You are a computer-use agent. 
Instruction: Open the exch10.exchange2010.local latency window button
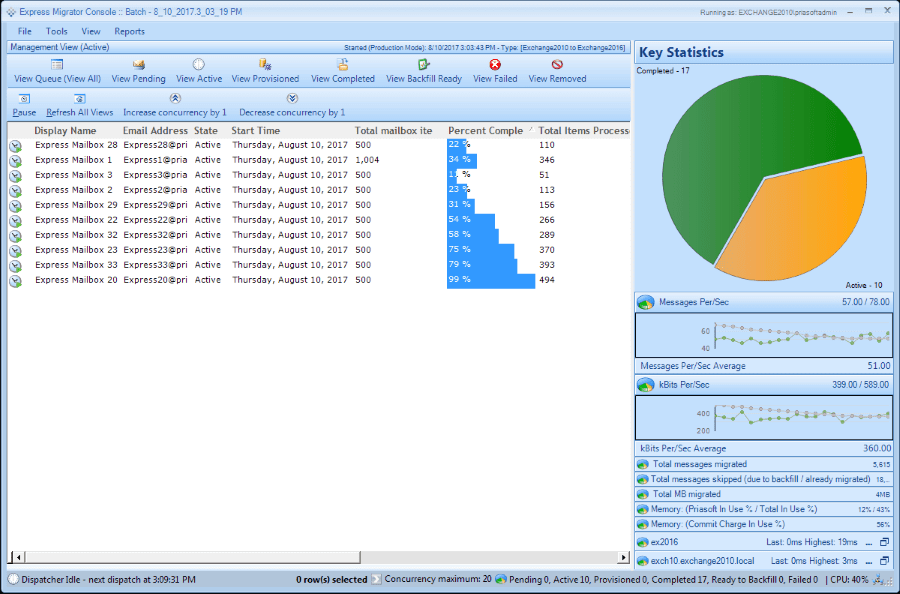(x=885, y=561)
